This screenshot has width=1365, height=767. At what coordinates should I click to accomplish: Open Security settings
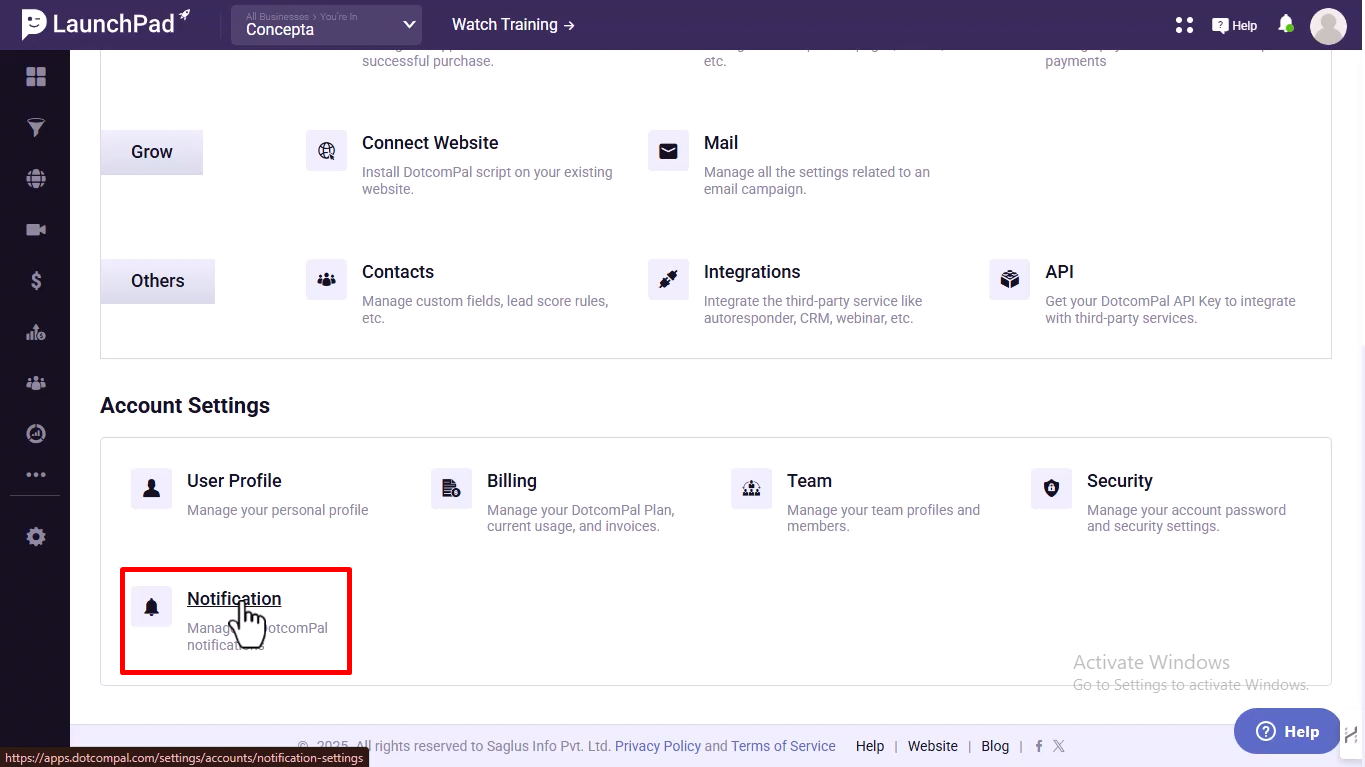1120,481
